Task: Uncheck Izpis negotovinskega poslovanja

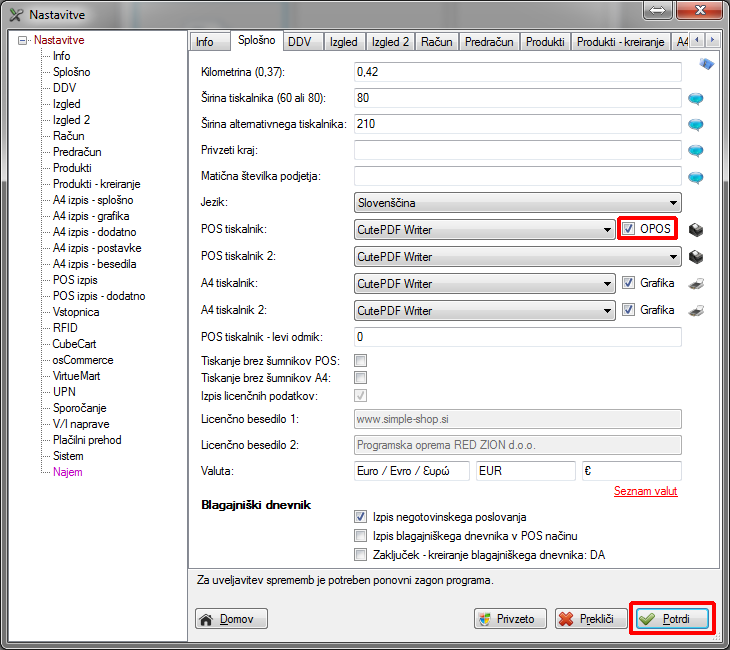Action: pos(361,517)
